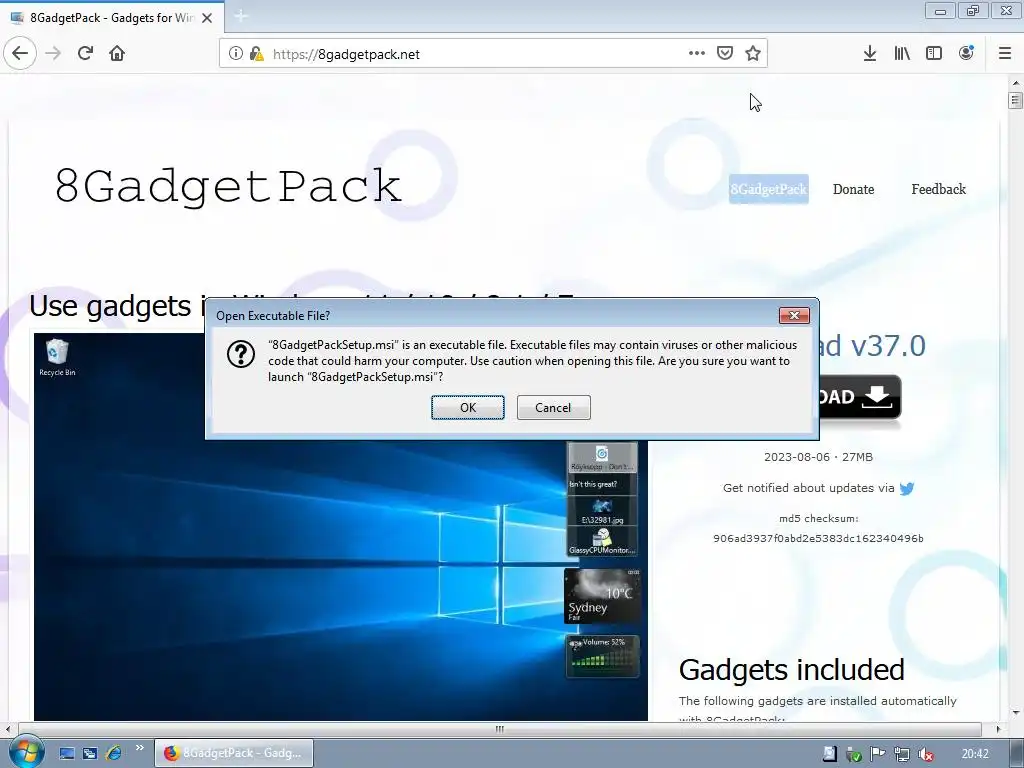
Task: Click the Windows desktop screenshot thumbnail
Action: (x=340, y=527)
